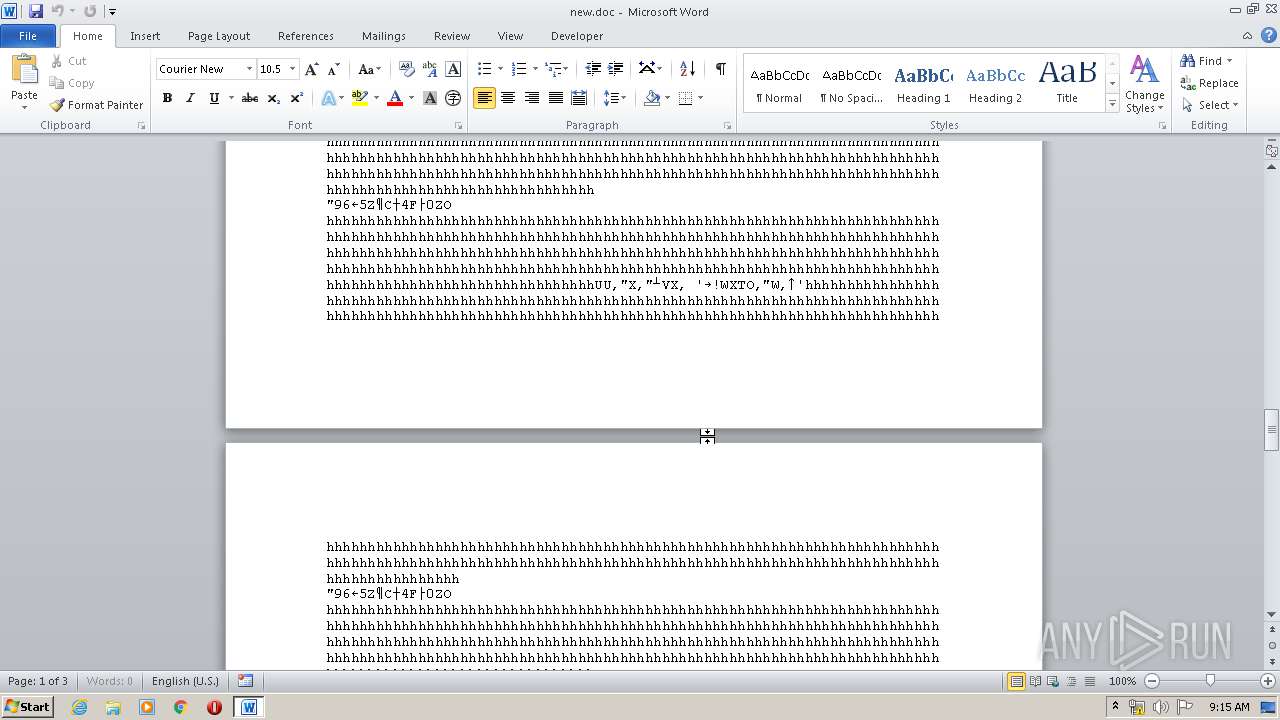Click Phonetic Guide icon
This screenshot has width=1280, height=720.
(x=430, y=69)
